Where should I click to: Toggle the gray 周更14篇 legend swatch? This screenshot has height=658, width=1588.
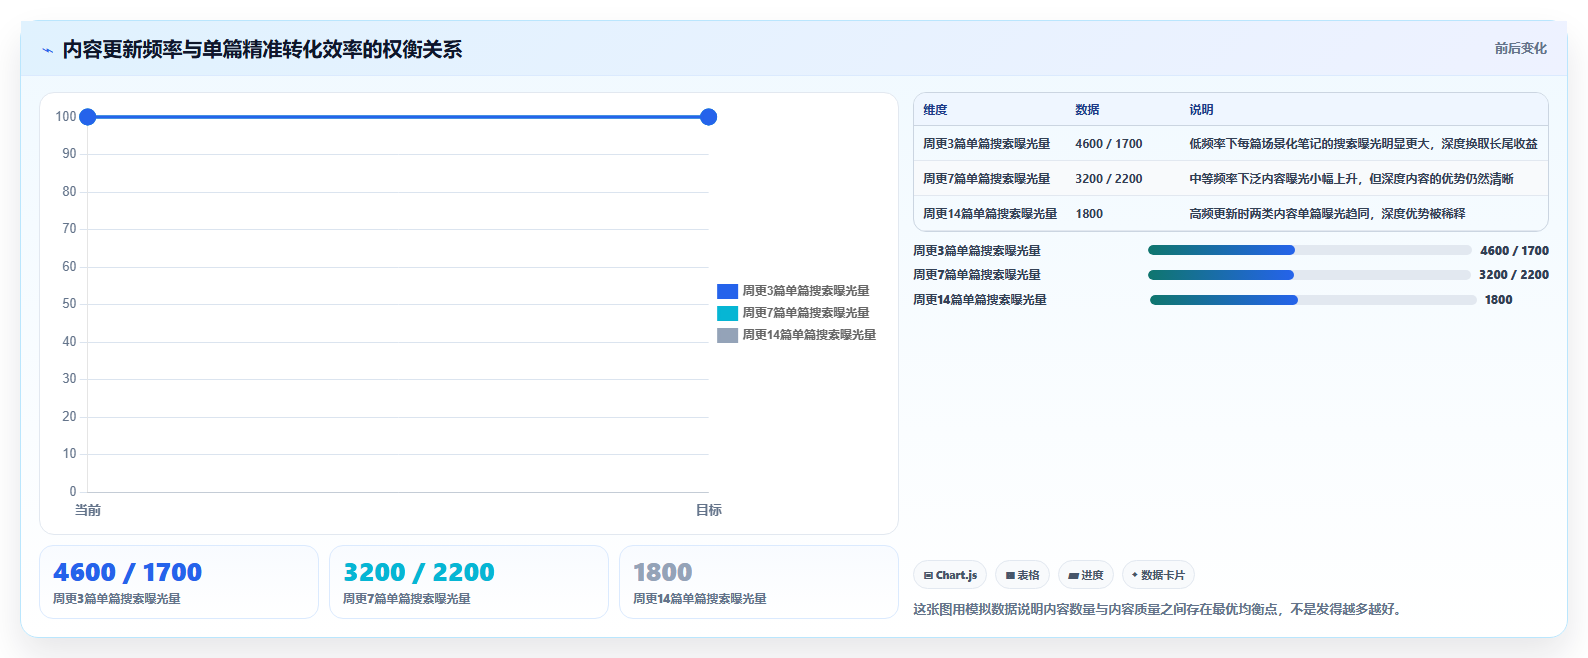coord(727,335)
